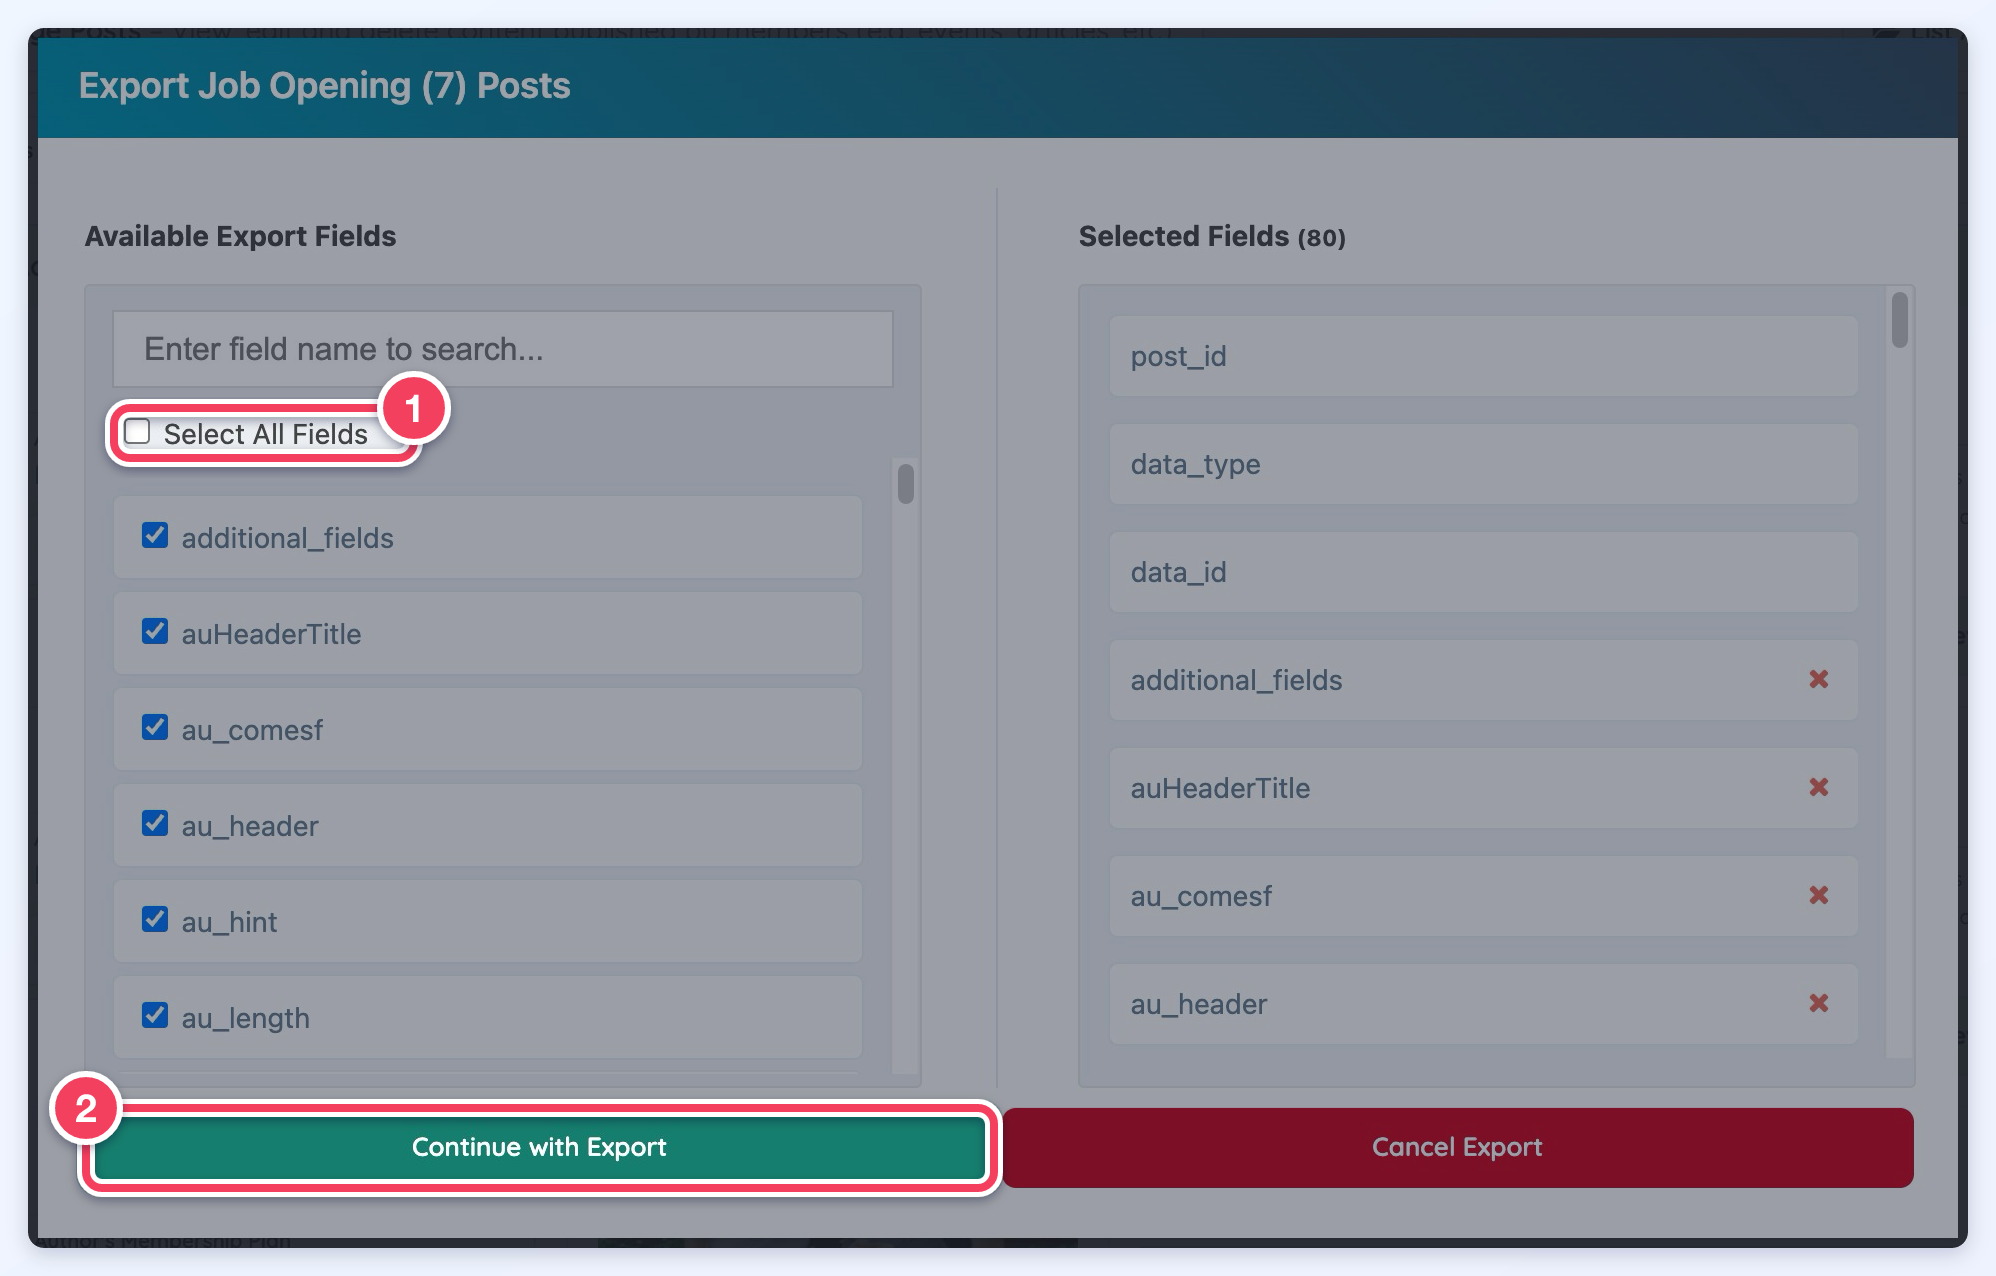Uncheck the au_header checkbox in available fields
This screenshot has width=1996, height=1276.
coord(155,824)
